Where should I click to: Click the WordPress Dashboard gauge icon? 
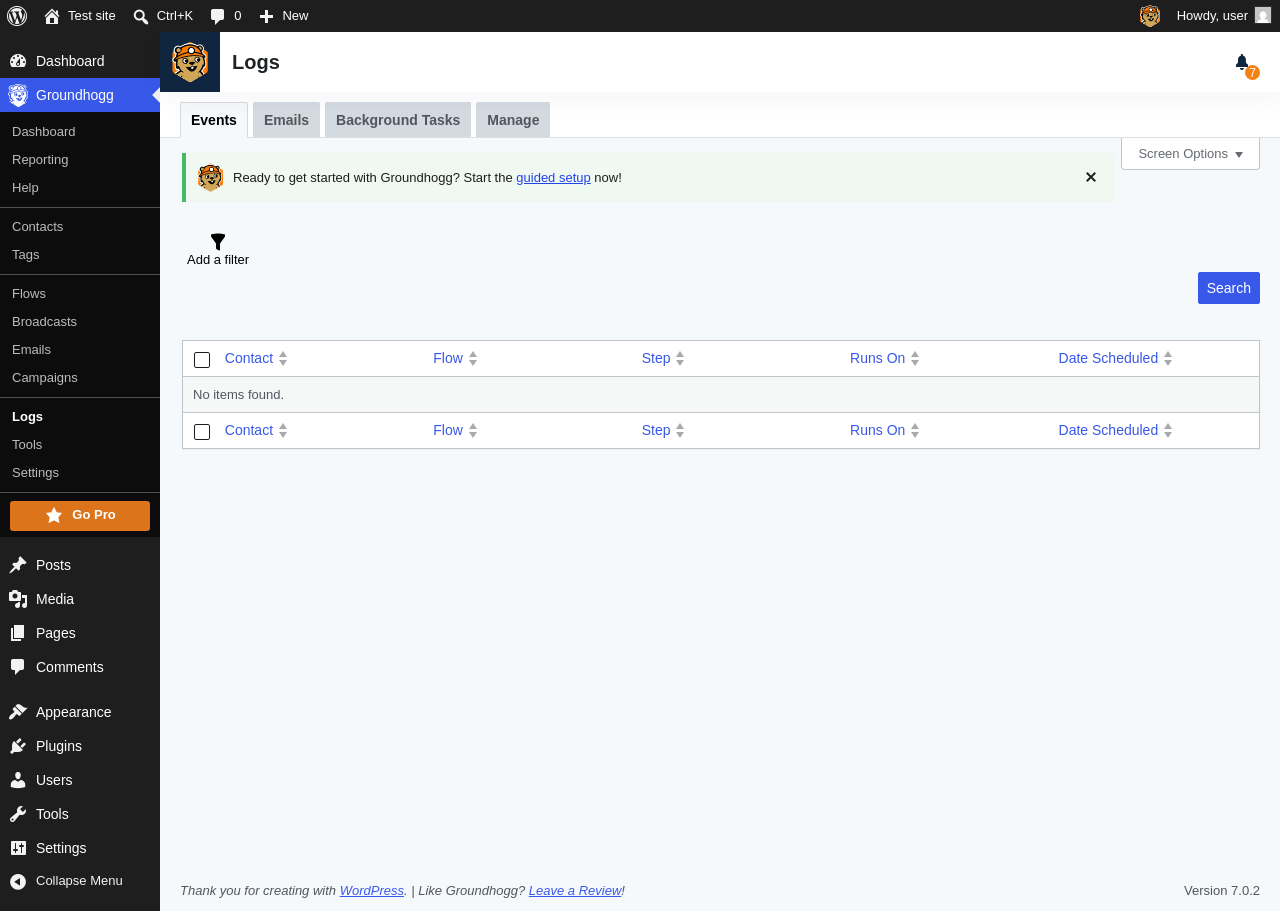click(18, 61)
